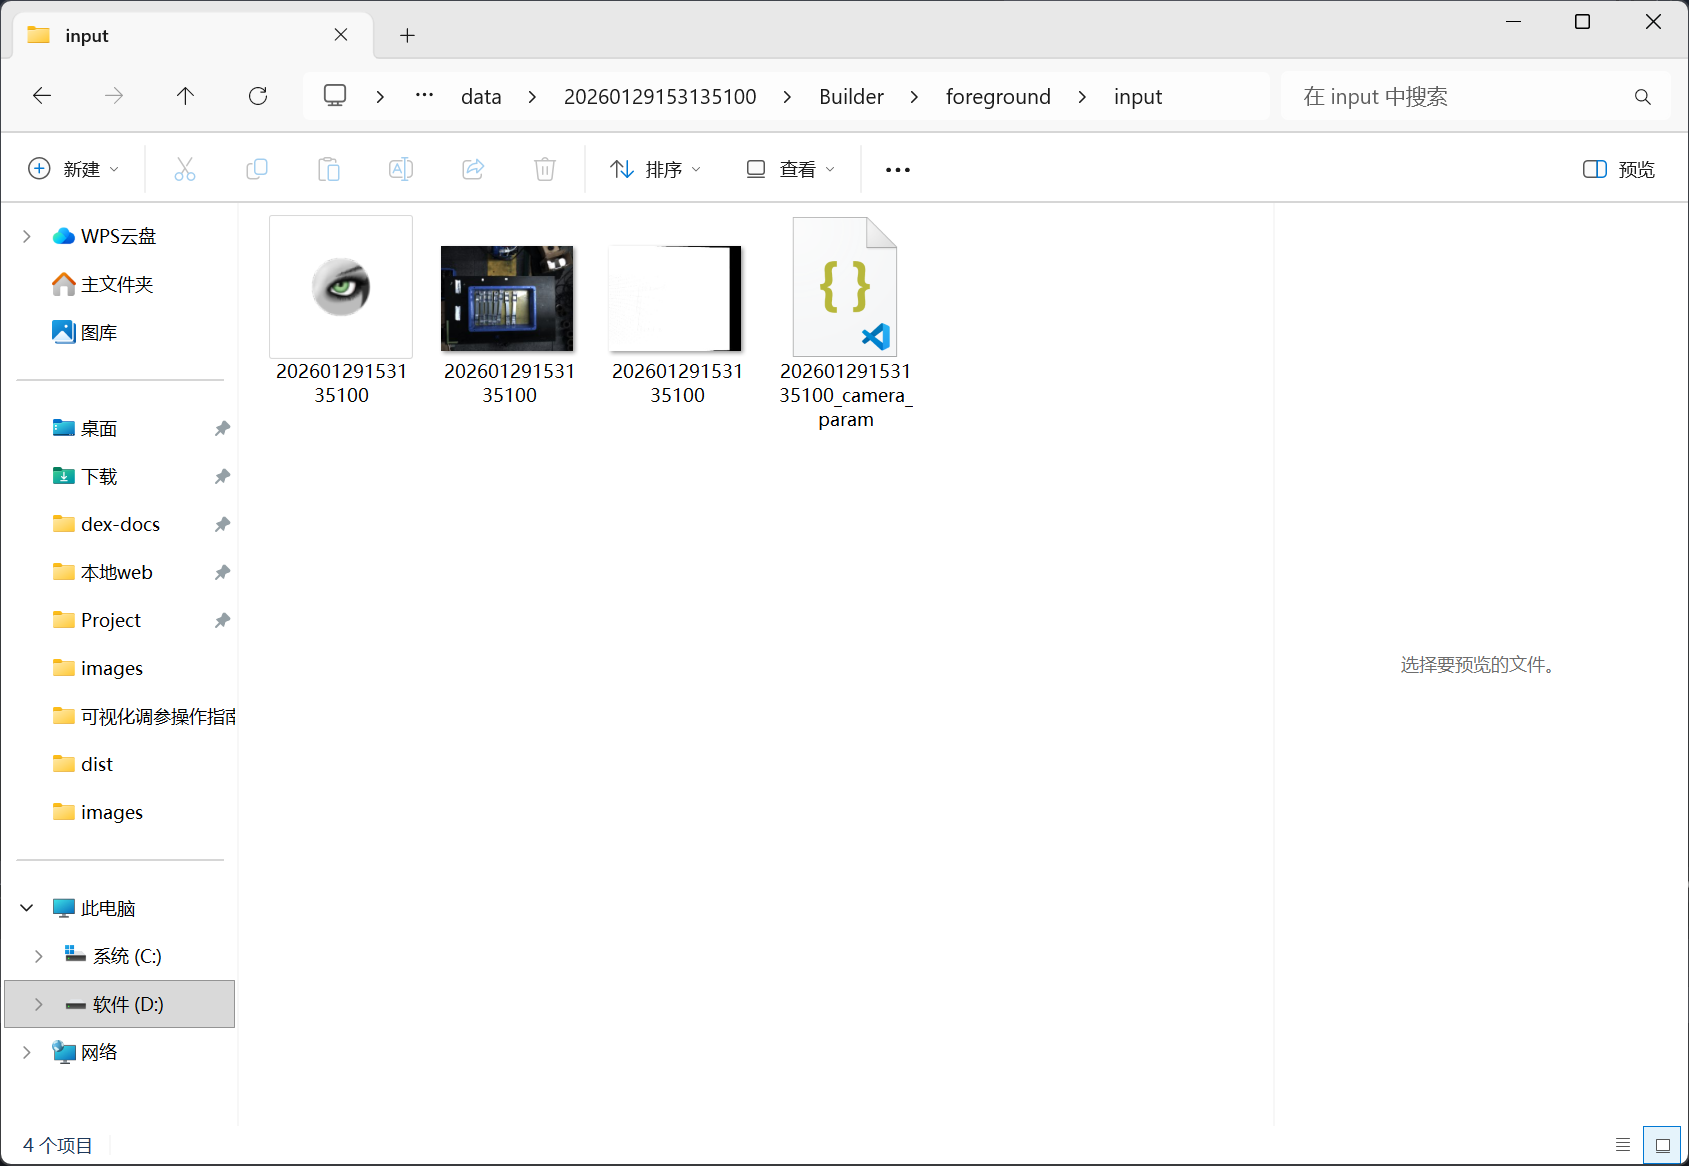Click the Copy icon in toolbar

257,169
